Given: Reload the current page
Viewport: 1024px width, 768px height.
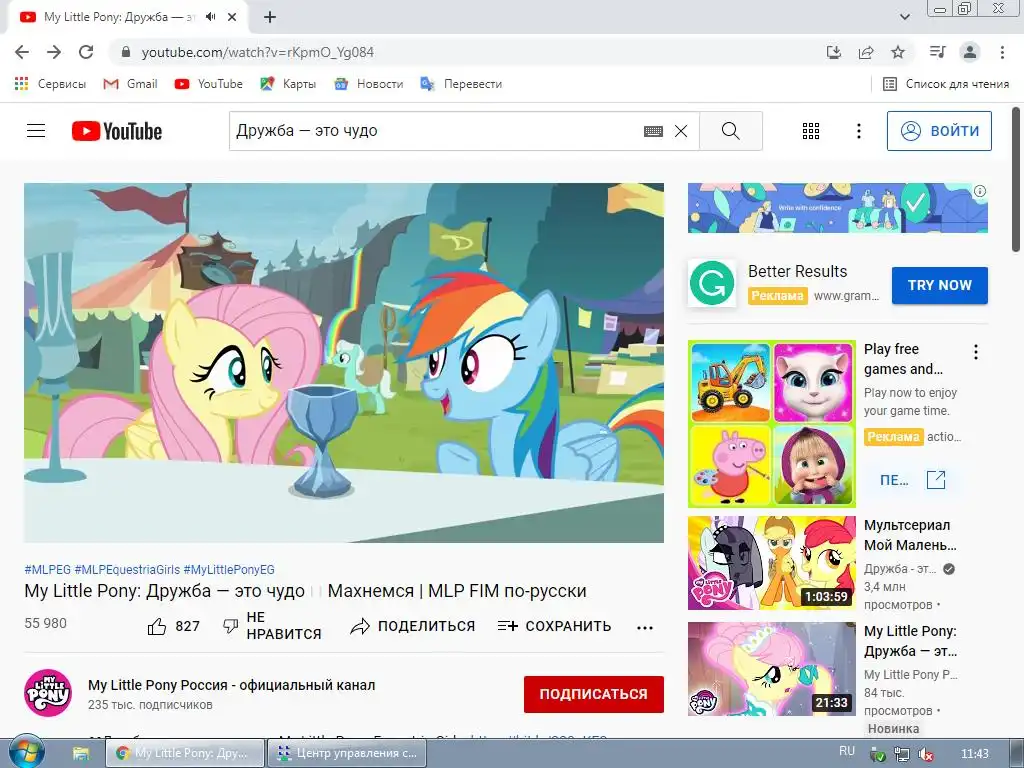Looking at the screenshot, I should pyautogui.click(x=86, y=52).
